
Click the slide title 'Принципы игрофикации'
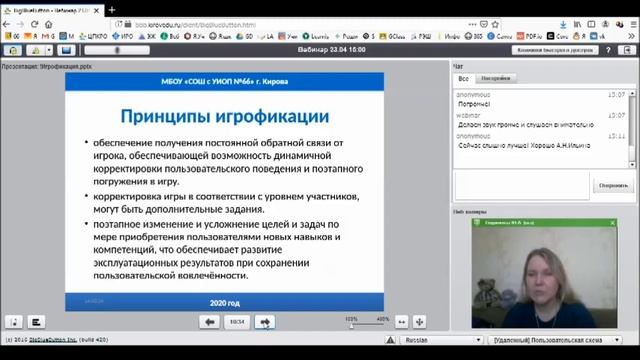point(224,116)
